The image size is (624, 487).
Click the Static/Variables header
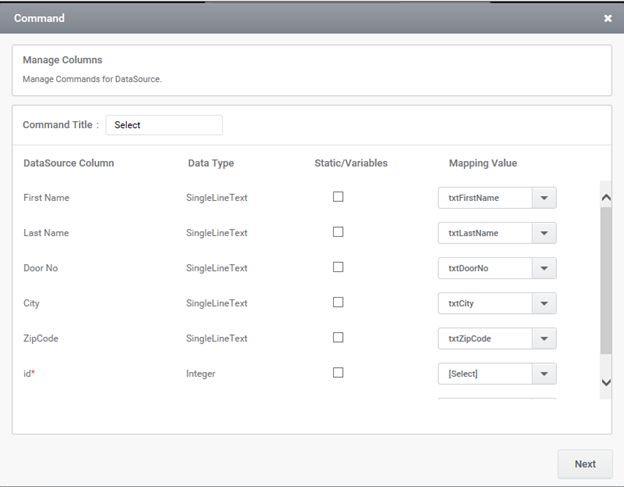coord(351,163)
